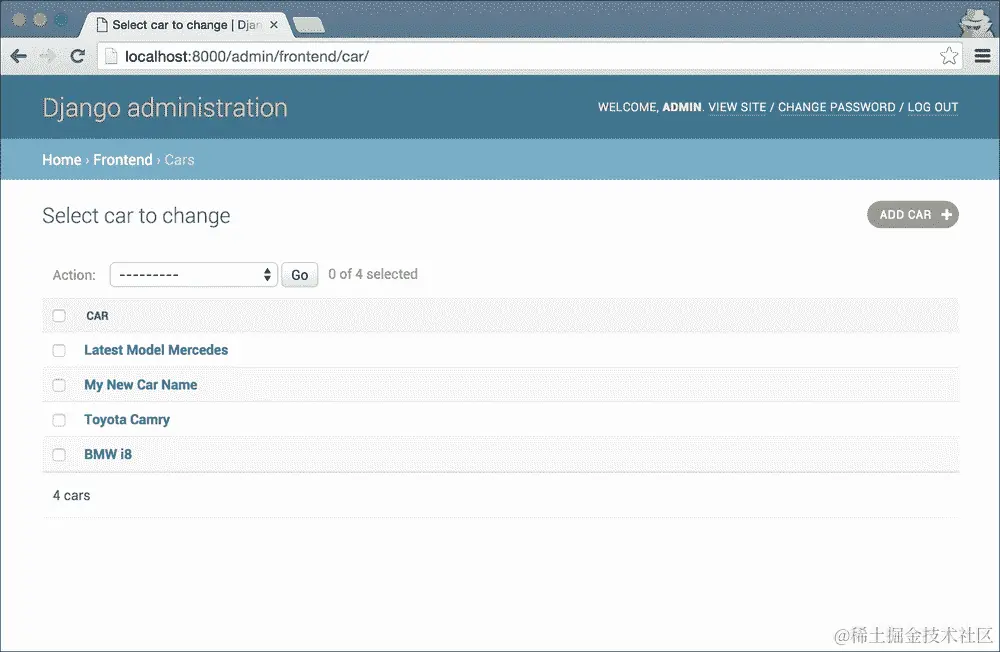
Task: Close the 'Select car to change' tab
Action: tap(274, 25)
